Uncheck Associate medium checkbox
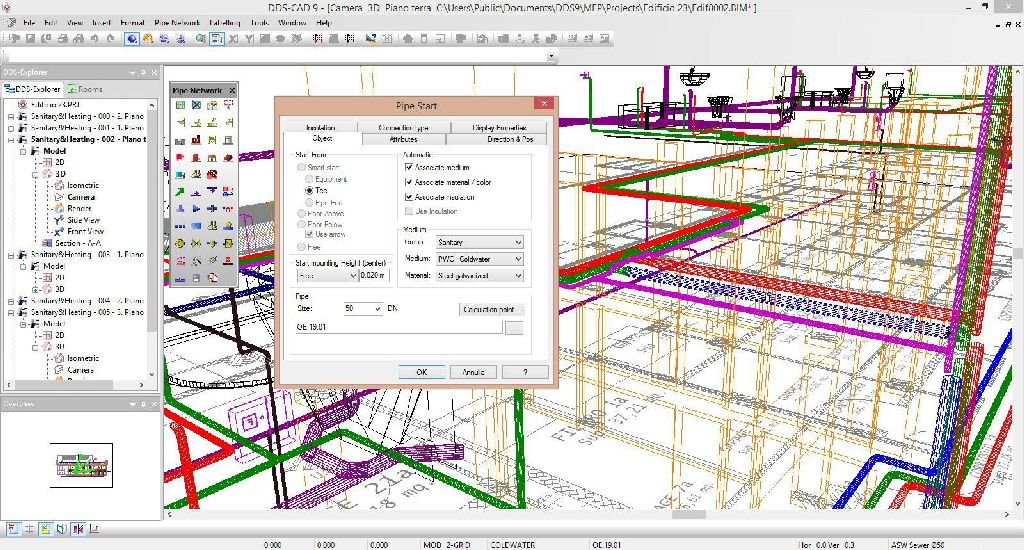The width and height of the screenshot is (1024, 550). [409, 167]
